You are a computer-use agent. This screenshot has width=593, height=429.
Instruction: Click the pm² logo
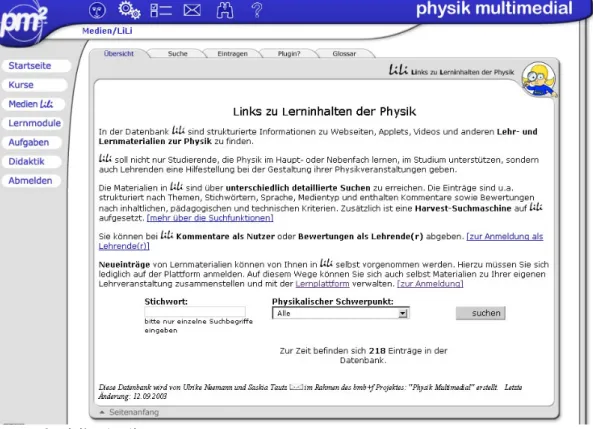(x=23, y=23)
